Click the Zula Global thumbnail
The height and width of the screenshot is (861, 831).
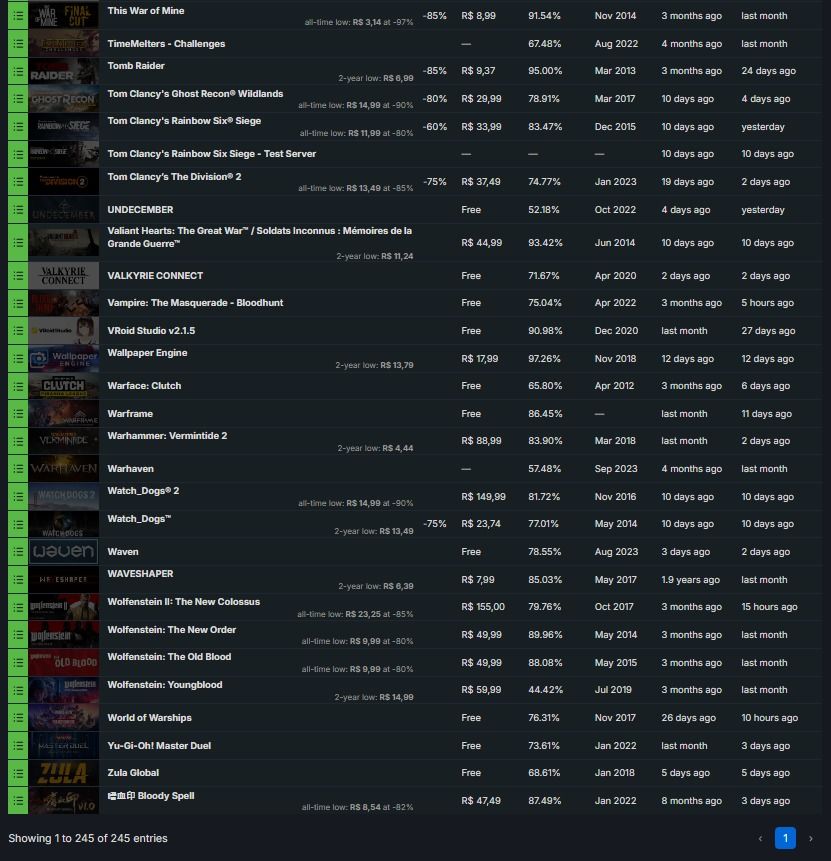pos(64,773)
